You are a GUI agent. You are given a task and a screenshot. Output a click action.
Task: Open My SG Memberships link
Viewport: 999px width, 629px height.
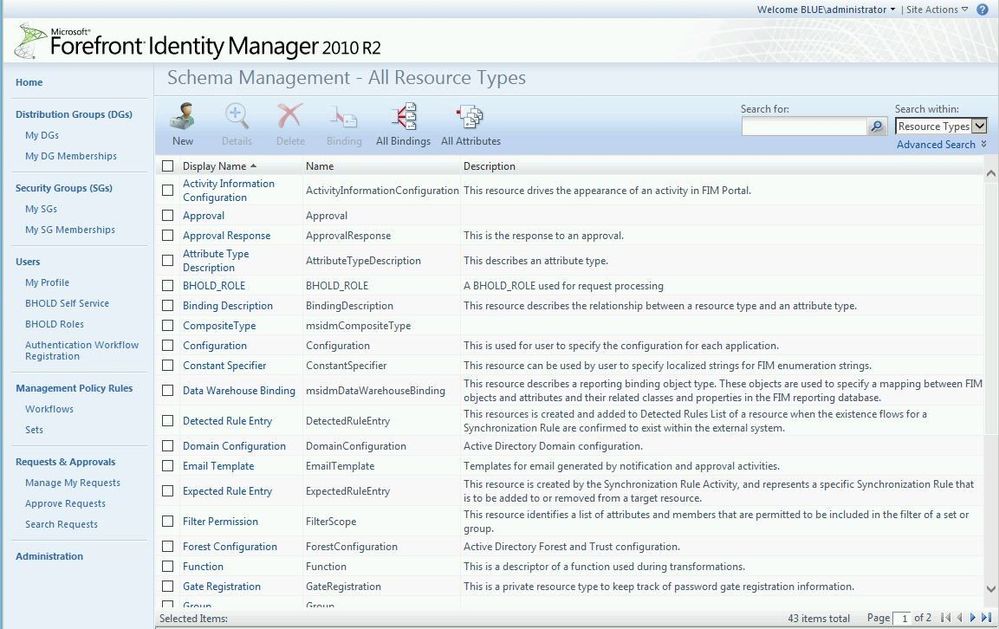coord(70,229)
